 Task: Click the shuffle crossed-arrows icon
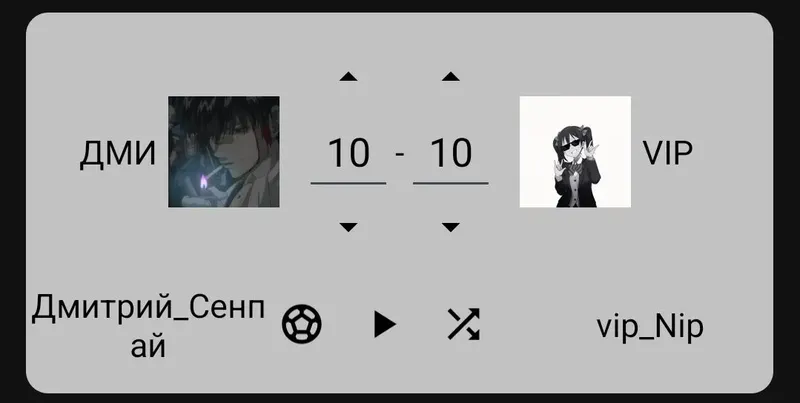coord(464,324)
